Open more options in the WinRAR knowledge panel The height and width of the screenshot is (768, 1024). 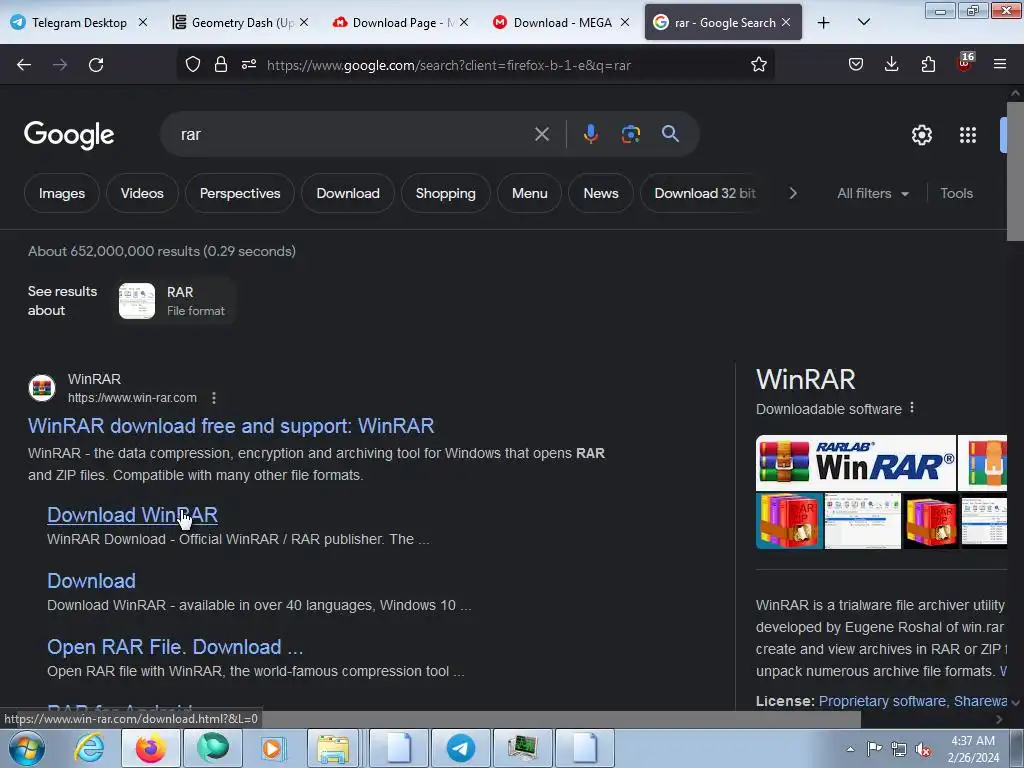912,408
